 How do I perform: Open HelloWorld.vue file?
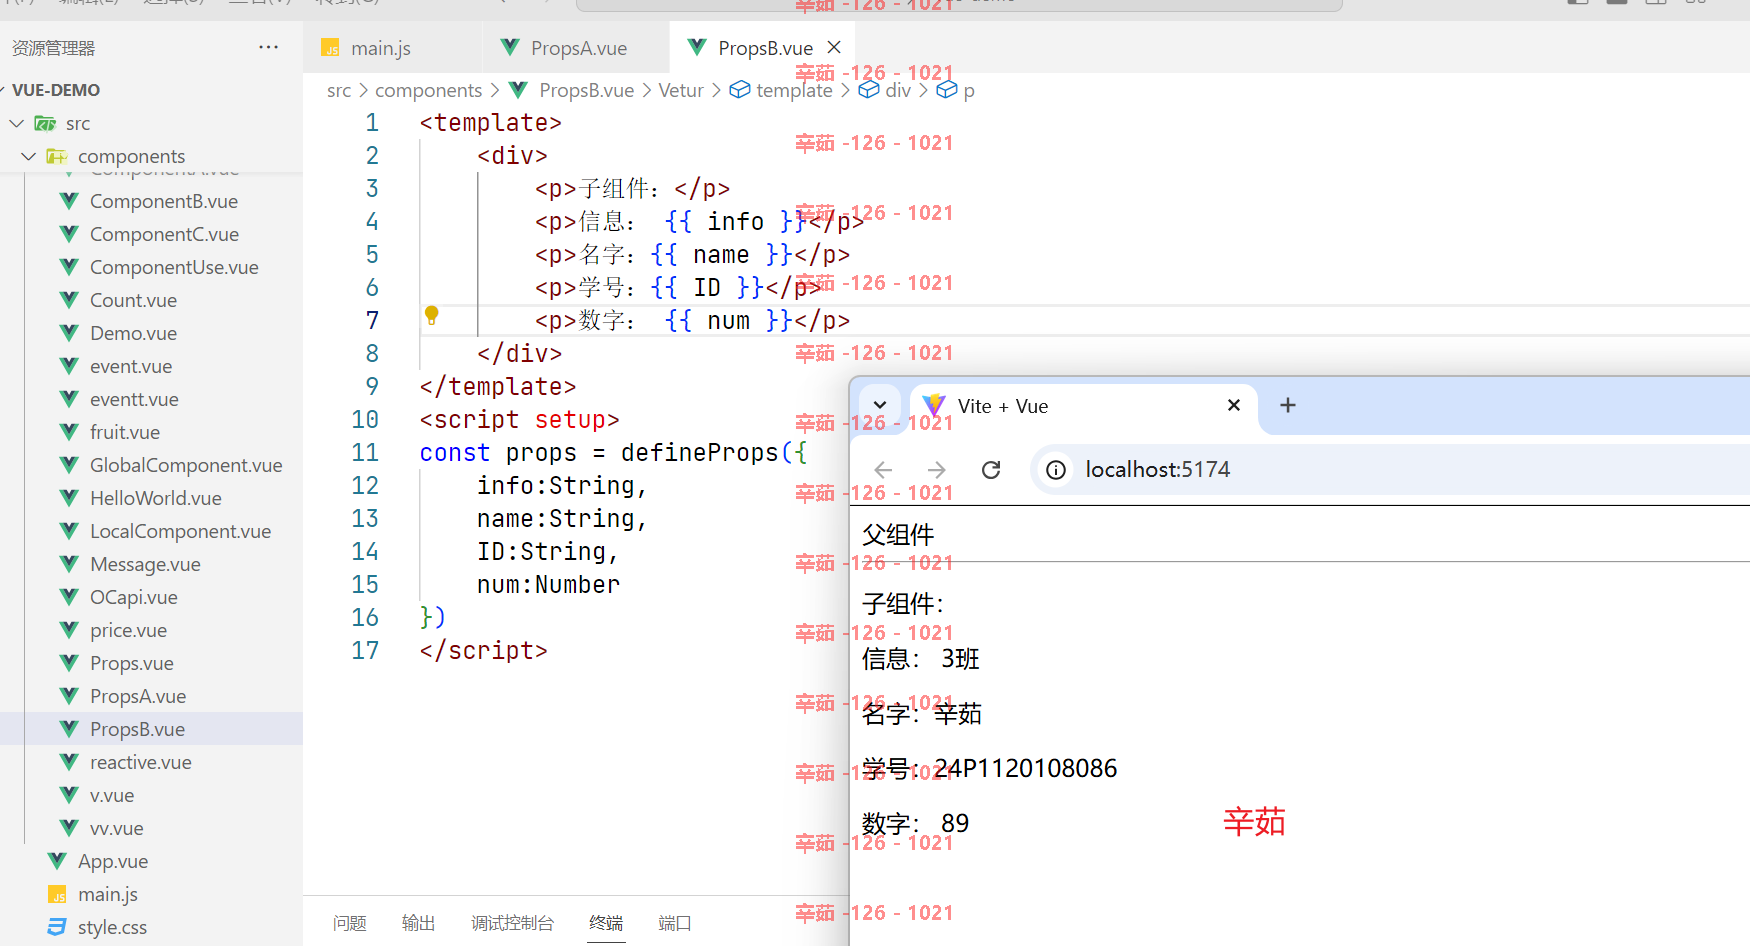pyautogui.click(x=156, y=498)
